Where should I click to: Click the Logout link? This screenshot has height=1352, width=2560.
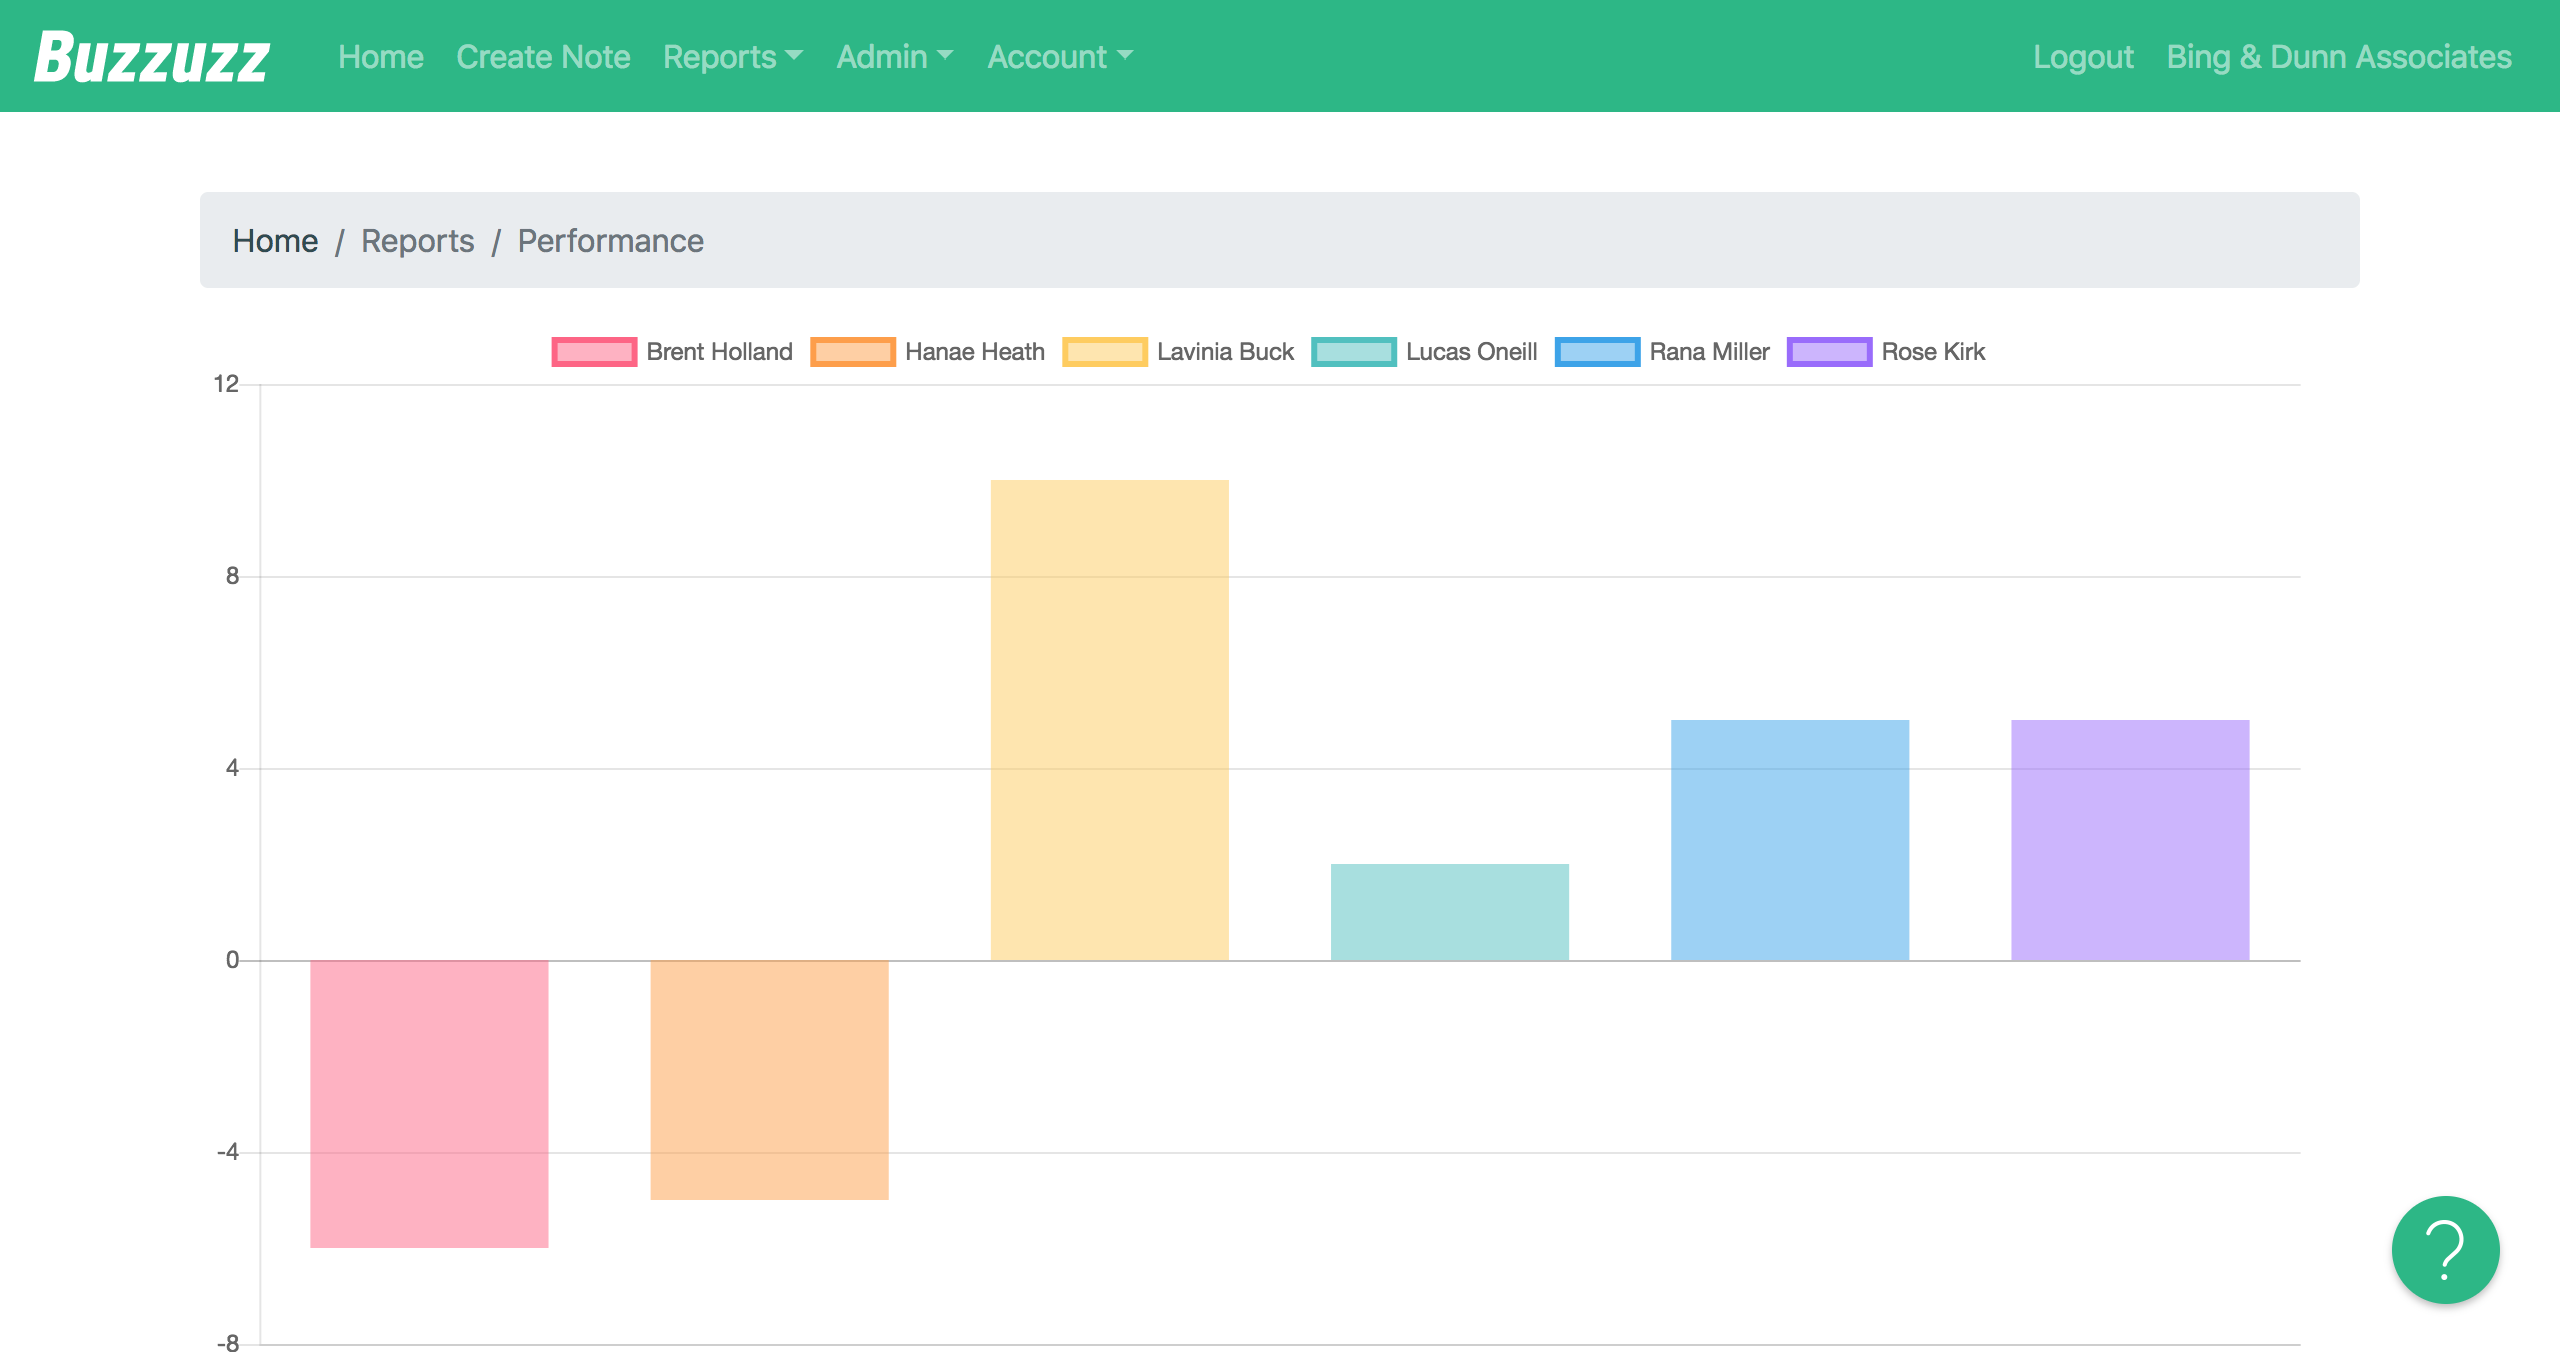[x=2083, y=57]
